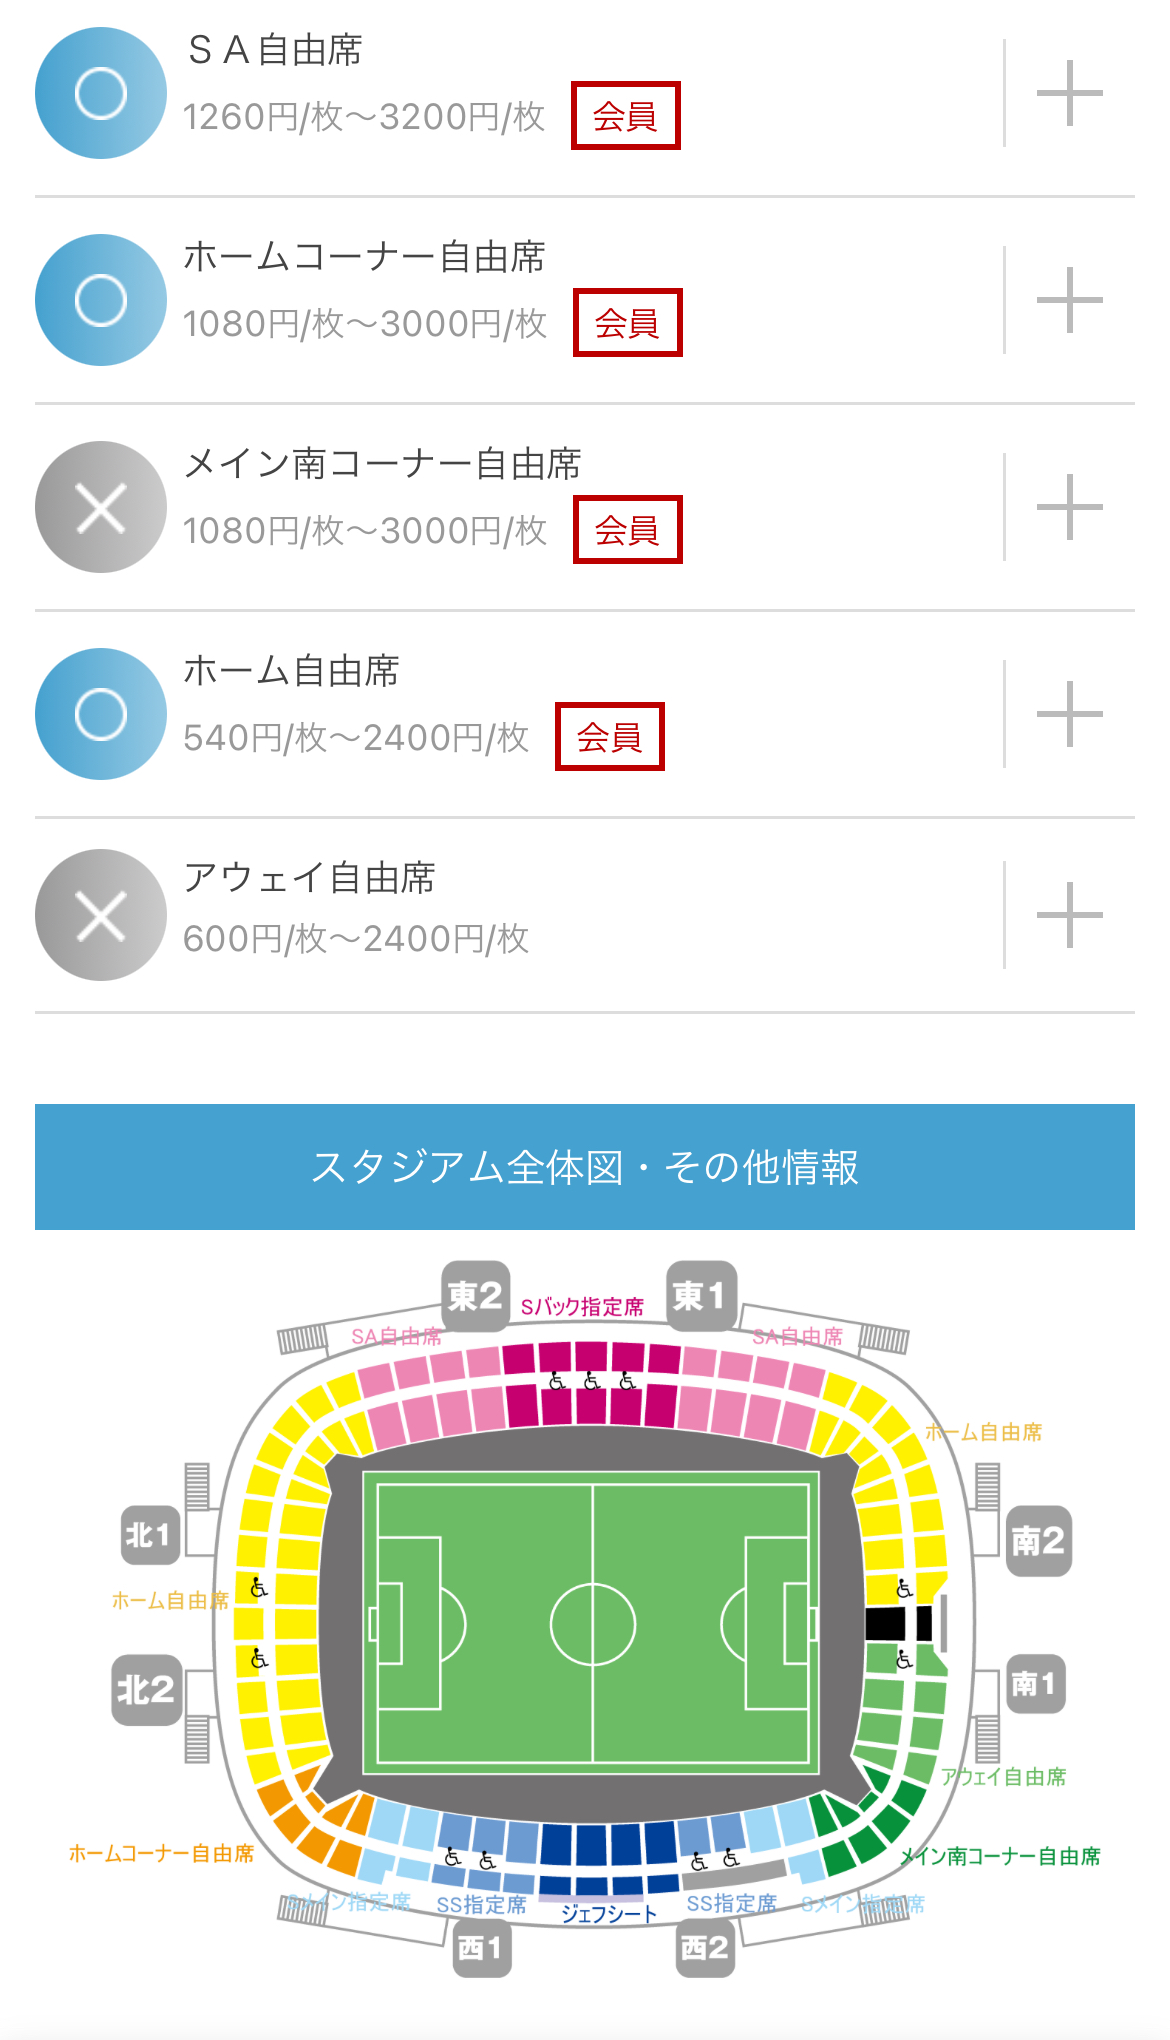Select the 東2 gate marker on map
This screenshot has width=1170, height=2040.
(476, 1297)
